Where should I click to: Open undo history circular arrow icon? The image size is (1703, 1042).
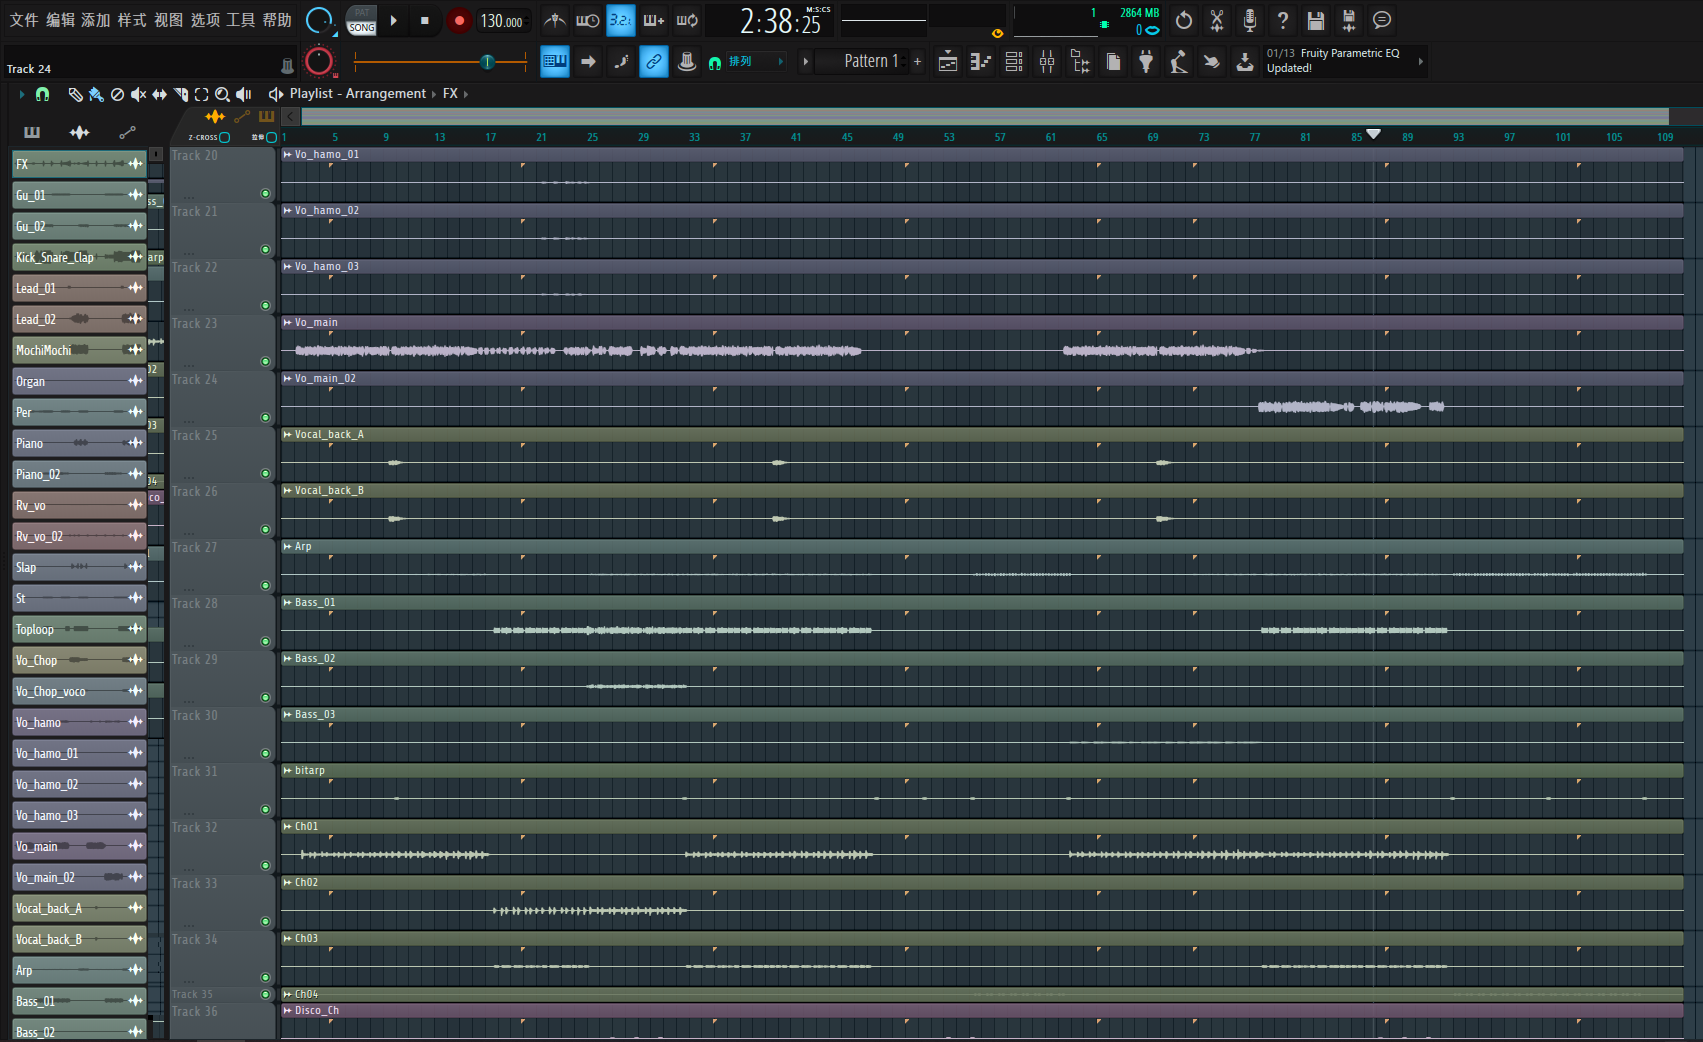point(1184,20)
